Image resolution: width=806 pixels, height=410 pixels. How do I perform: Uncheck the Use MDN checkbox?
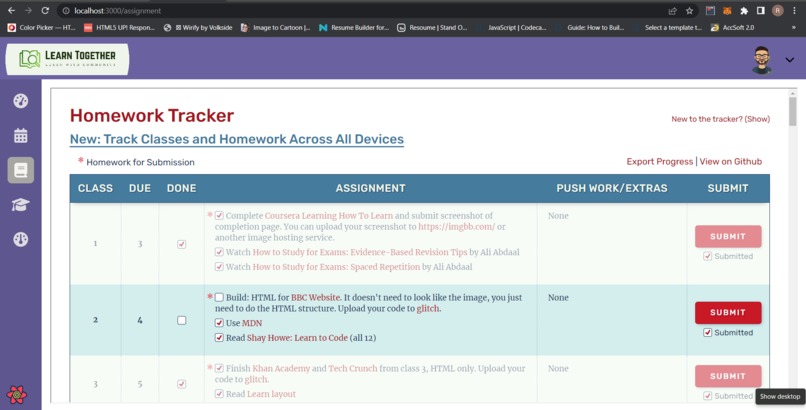tap(219, 323)
